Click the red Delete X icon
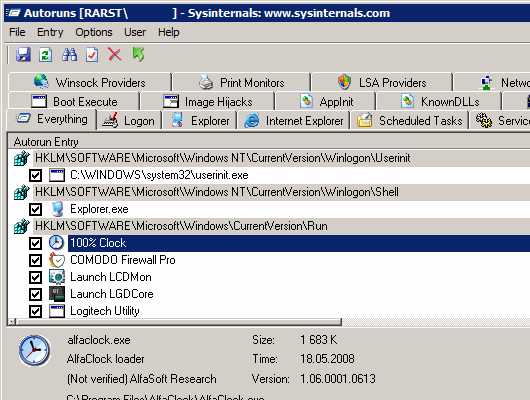 pyautogui.click(x=115, y=54)
